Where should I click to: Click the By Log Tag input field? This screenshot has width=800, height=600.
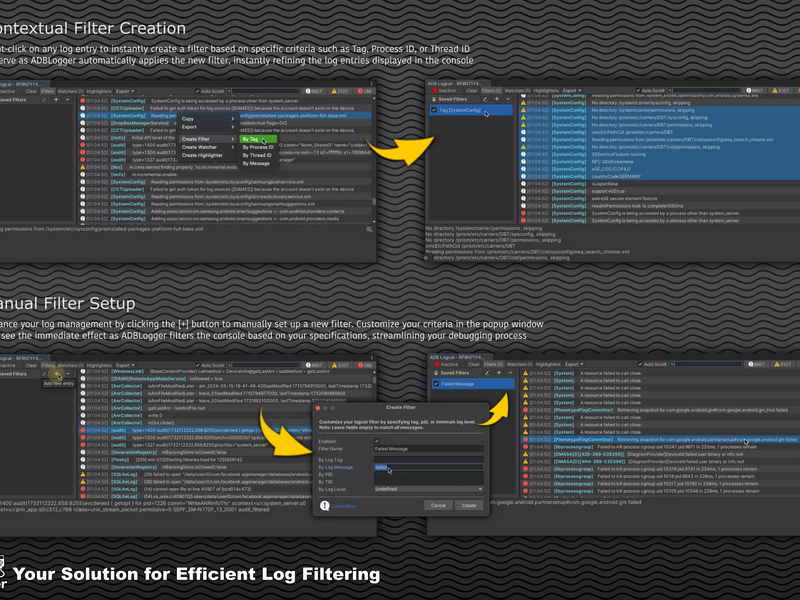coord(429,460)
